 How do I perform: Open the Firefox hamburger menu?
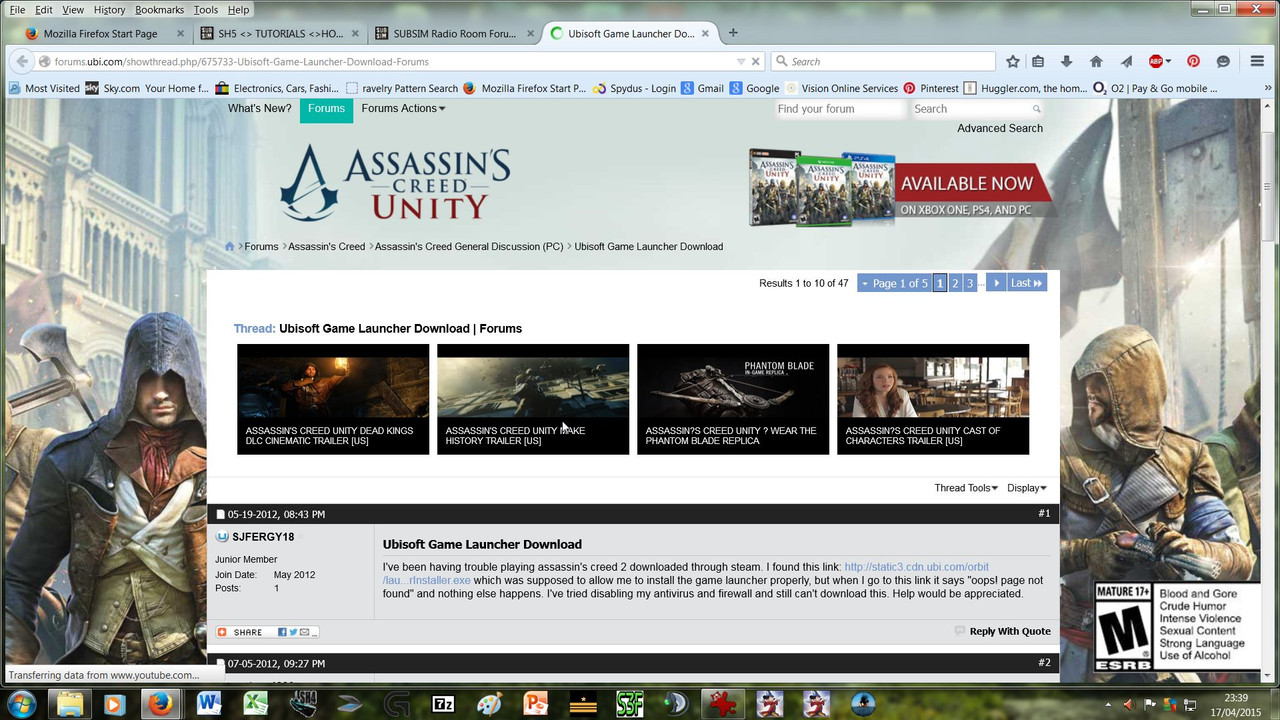pyautogui.click(x=1258, y=61)
